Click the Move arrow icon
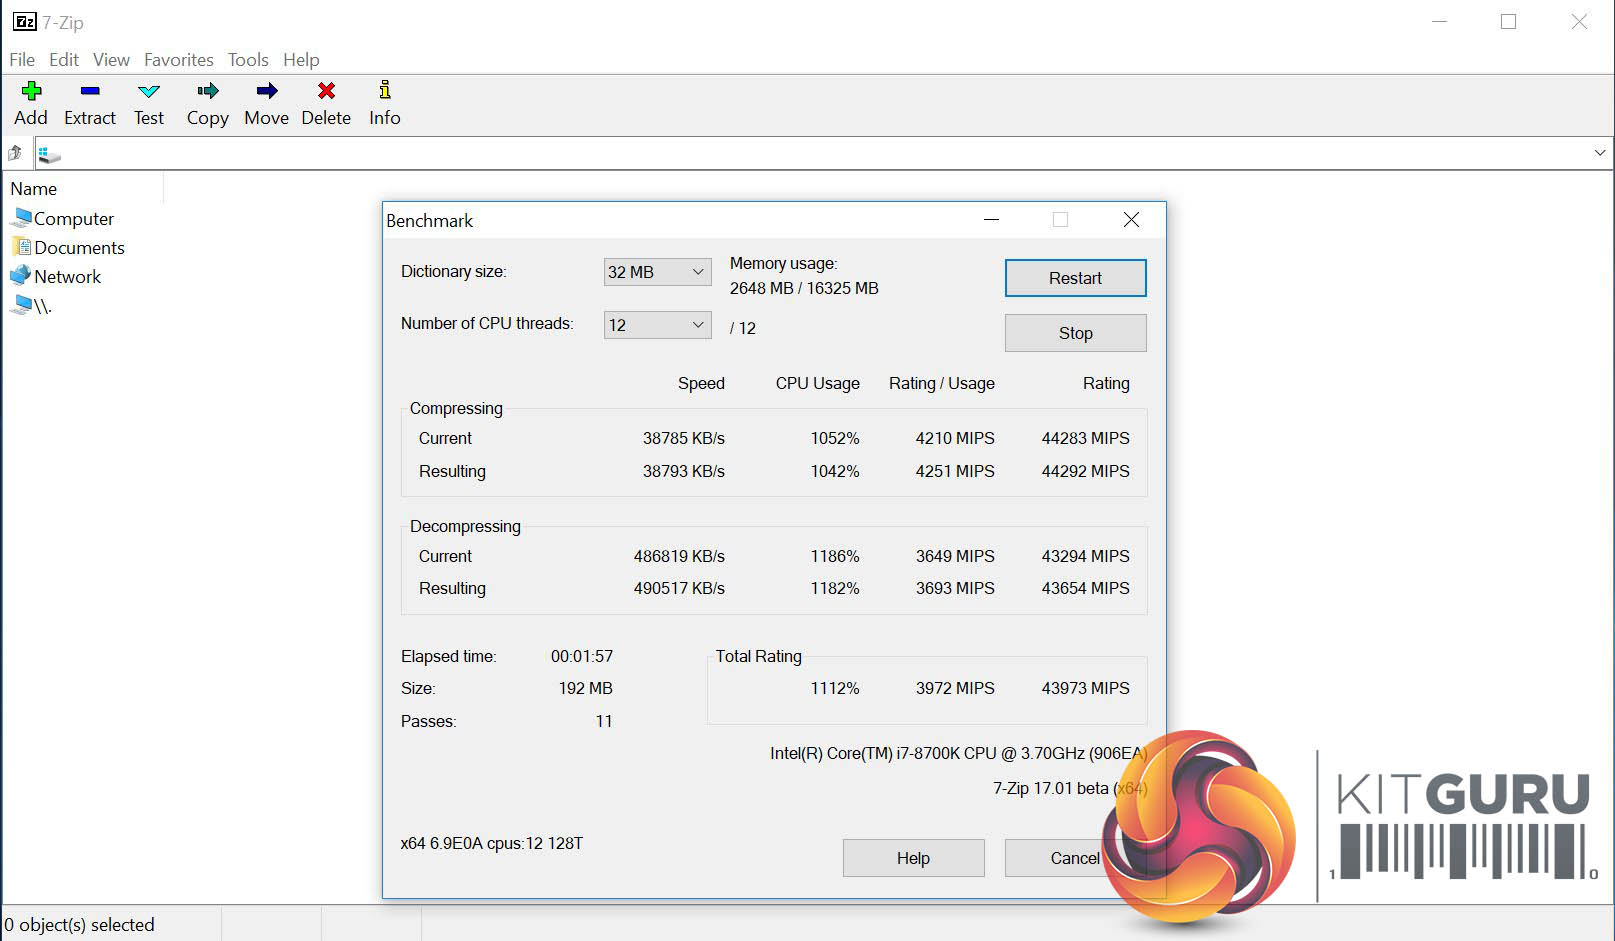This screenshot has height=941, width=1615. coord(266,91)
